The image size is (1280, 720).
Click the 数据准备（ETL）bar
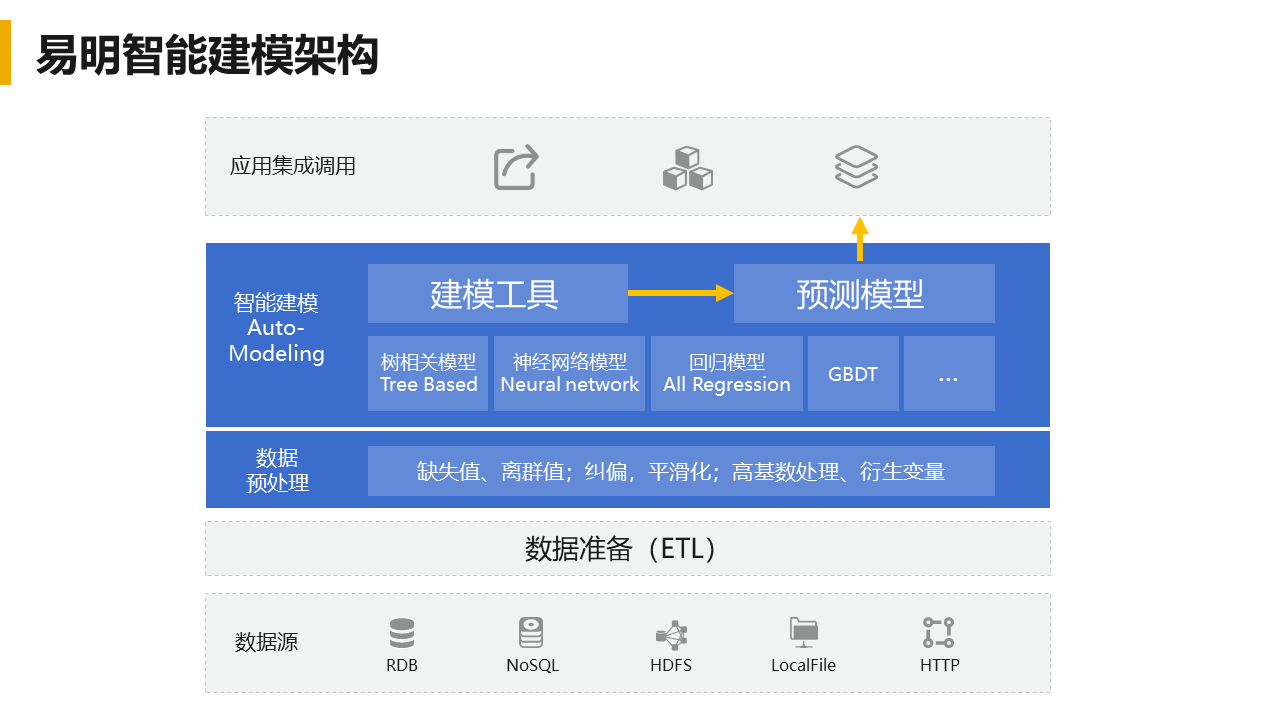[x=628, y=548]
